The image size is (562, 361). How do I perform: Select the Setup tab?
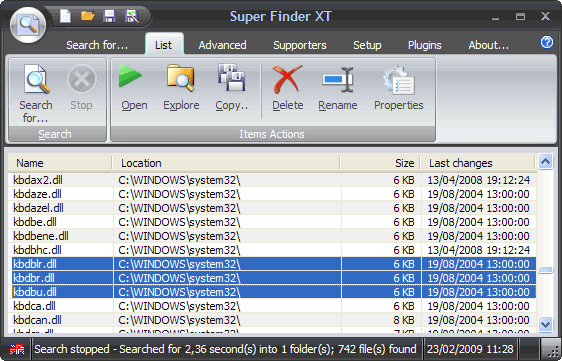point(367,45)
